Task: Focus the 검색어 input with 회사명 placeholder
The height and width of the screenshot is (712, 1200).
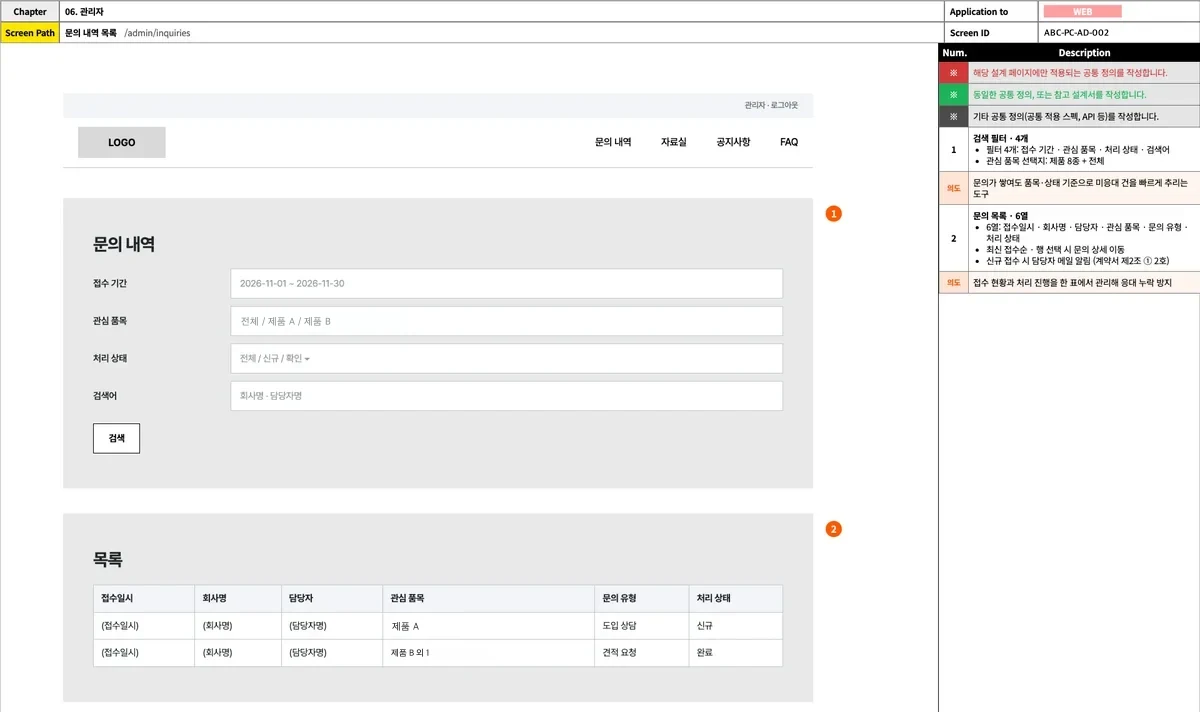Action: pyautogui.click(x=506, y=396)
